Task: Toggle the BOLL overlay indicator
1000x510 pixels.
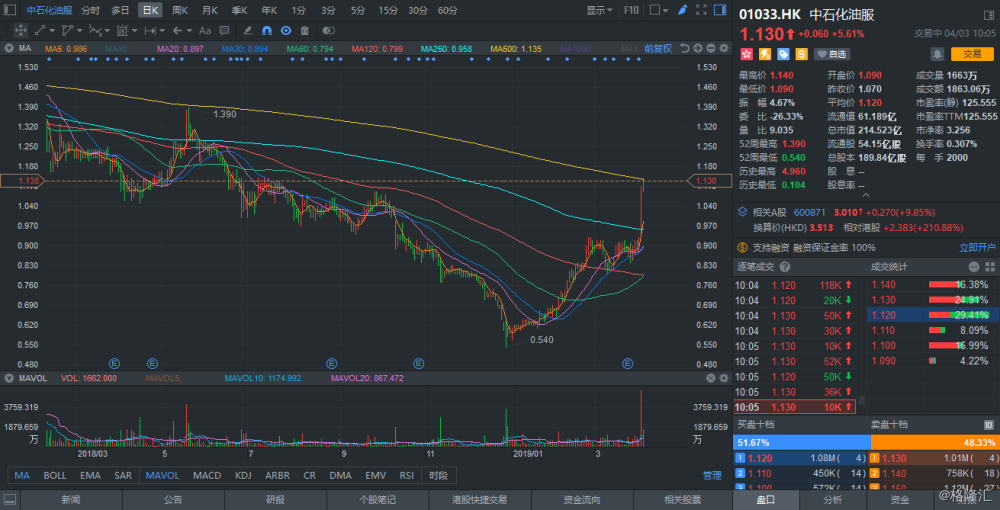Action: [54, 476]
